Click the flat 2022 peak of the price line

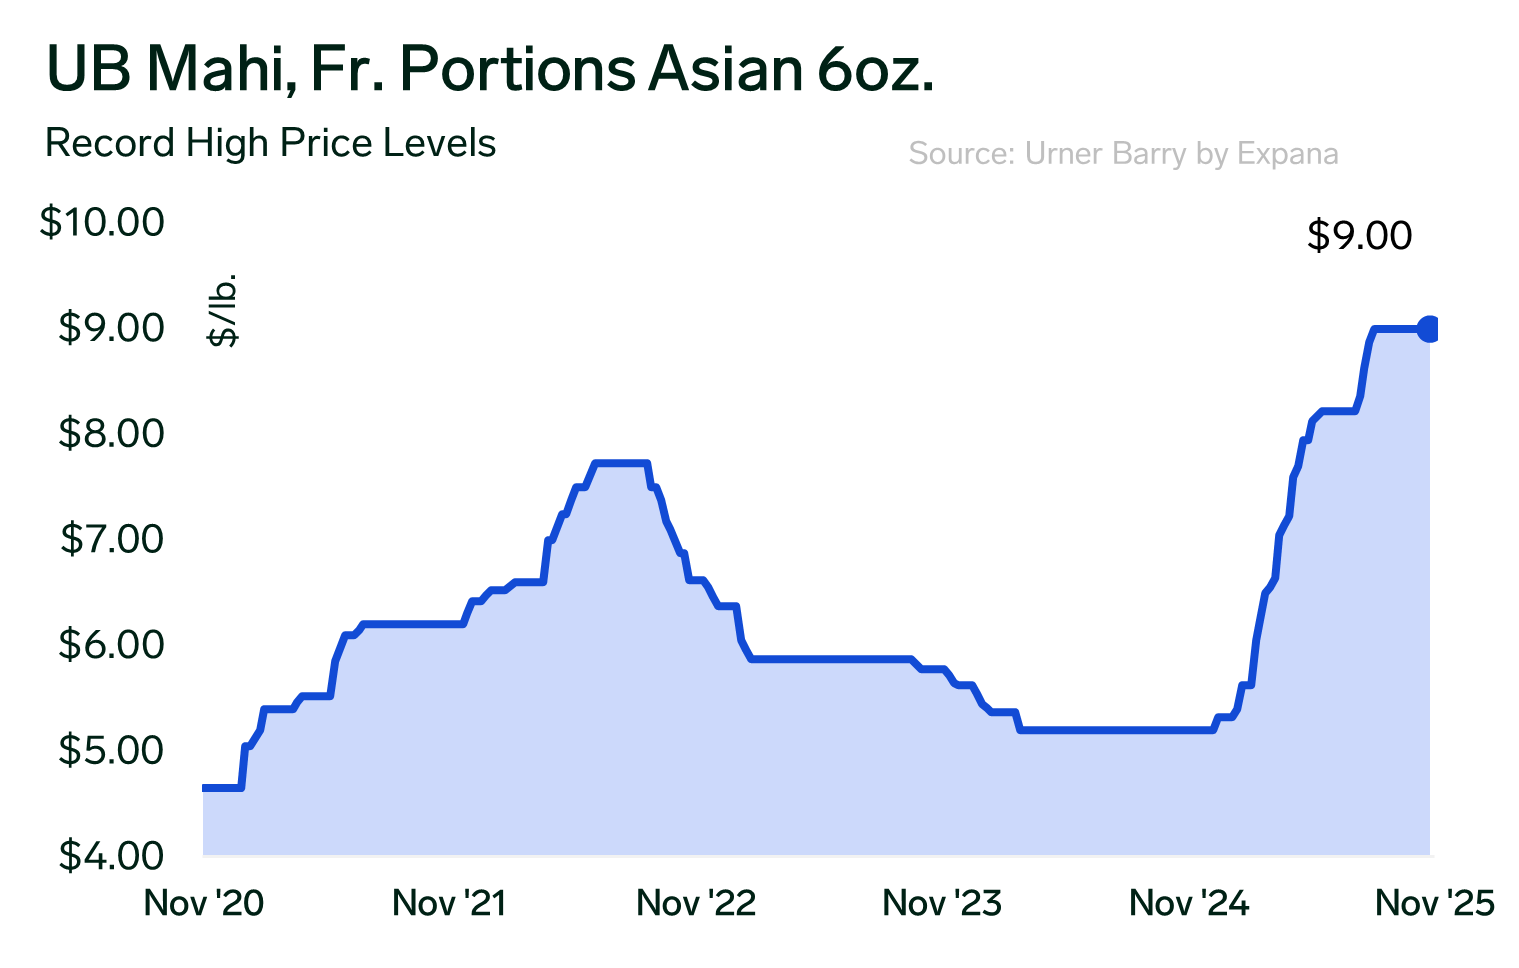(622, 463)
